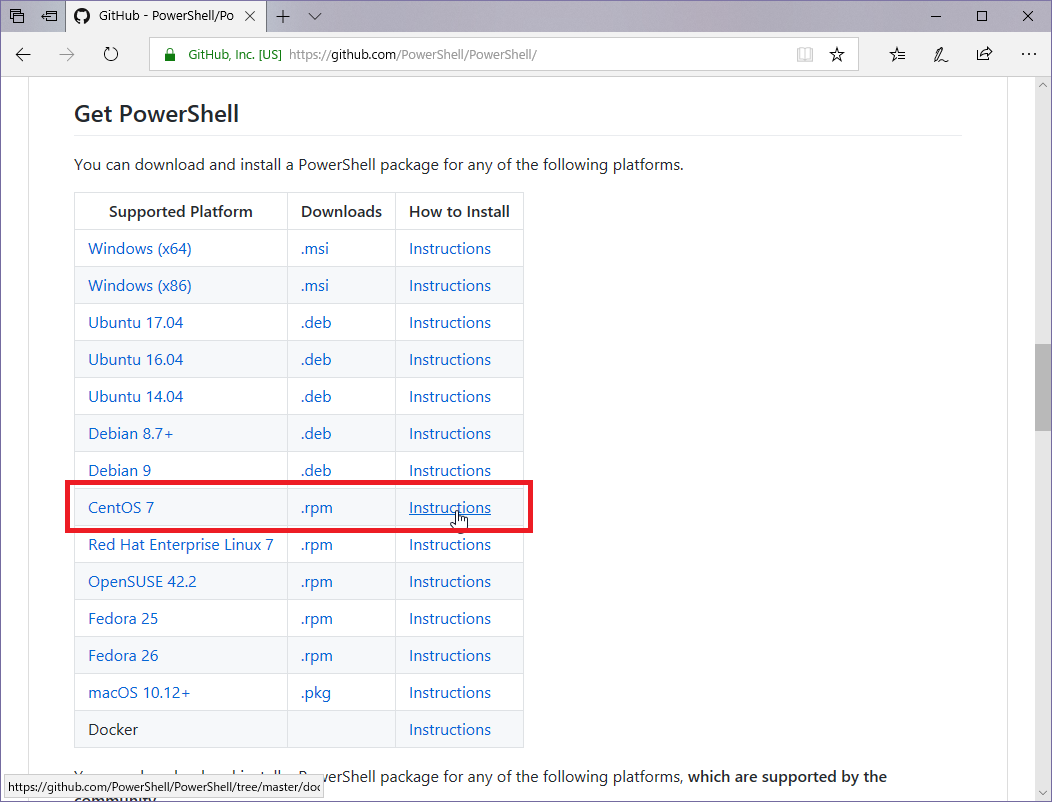Download the Fedora 26 .rpm
The width and height of the screenshot is (1052, 802).
point(317,656)
